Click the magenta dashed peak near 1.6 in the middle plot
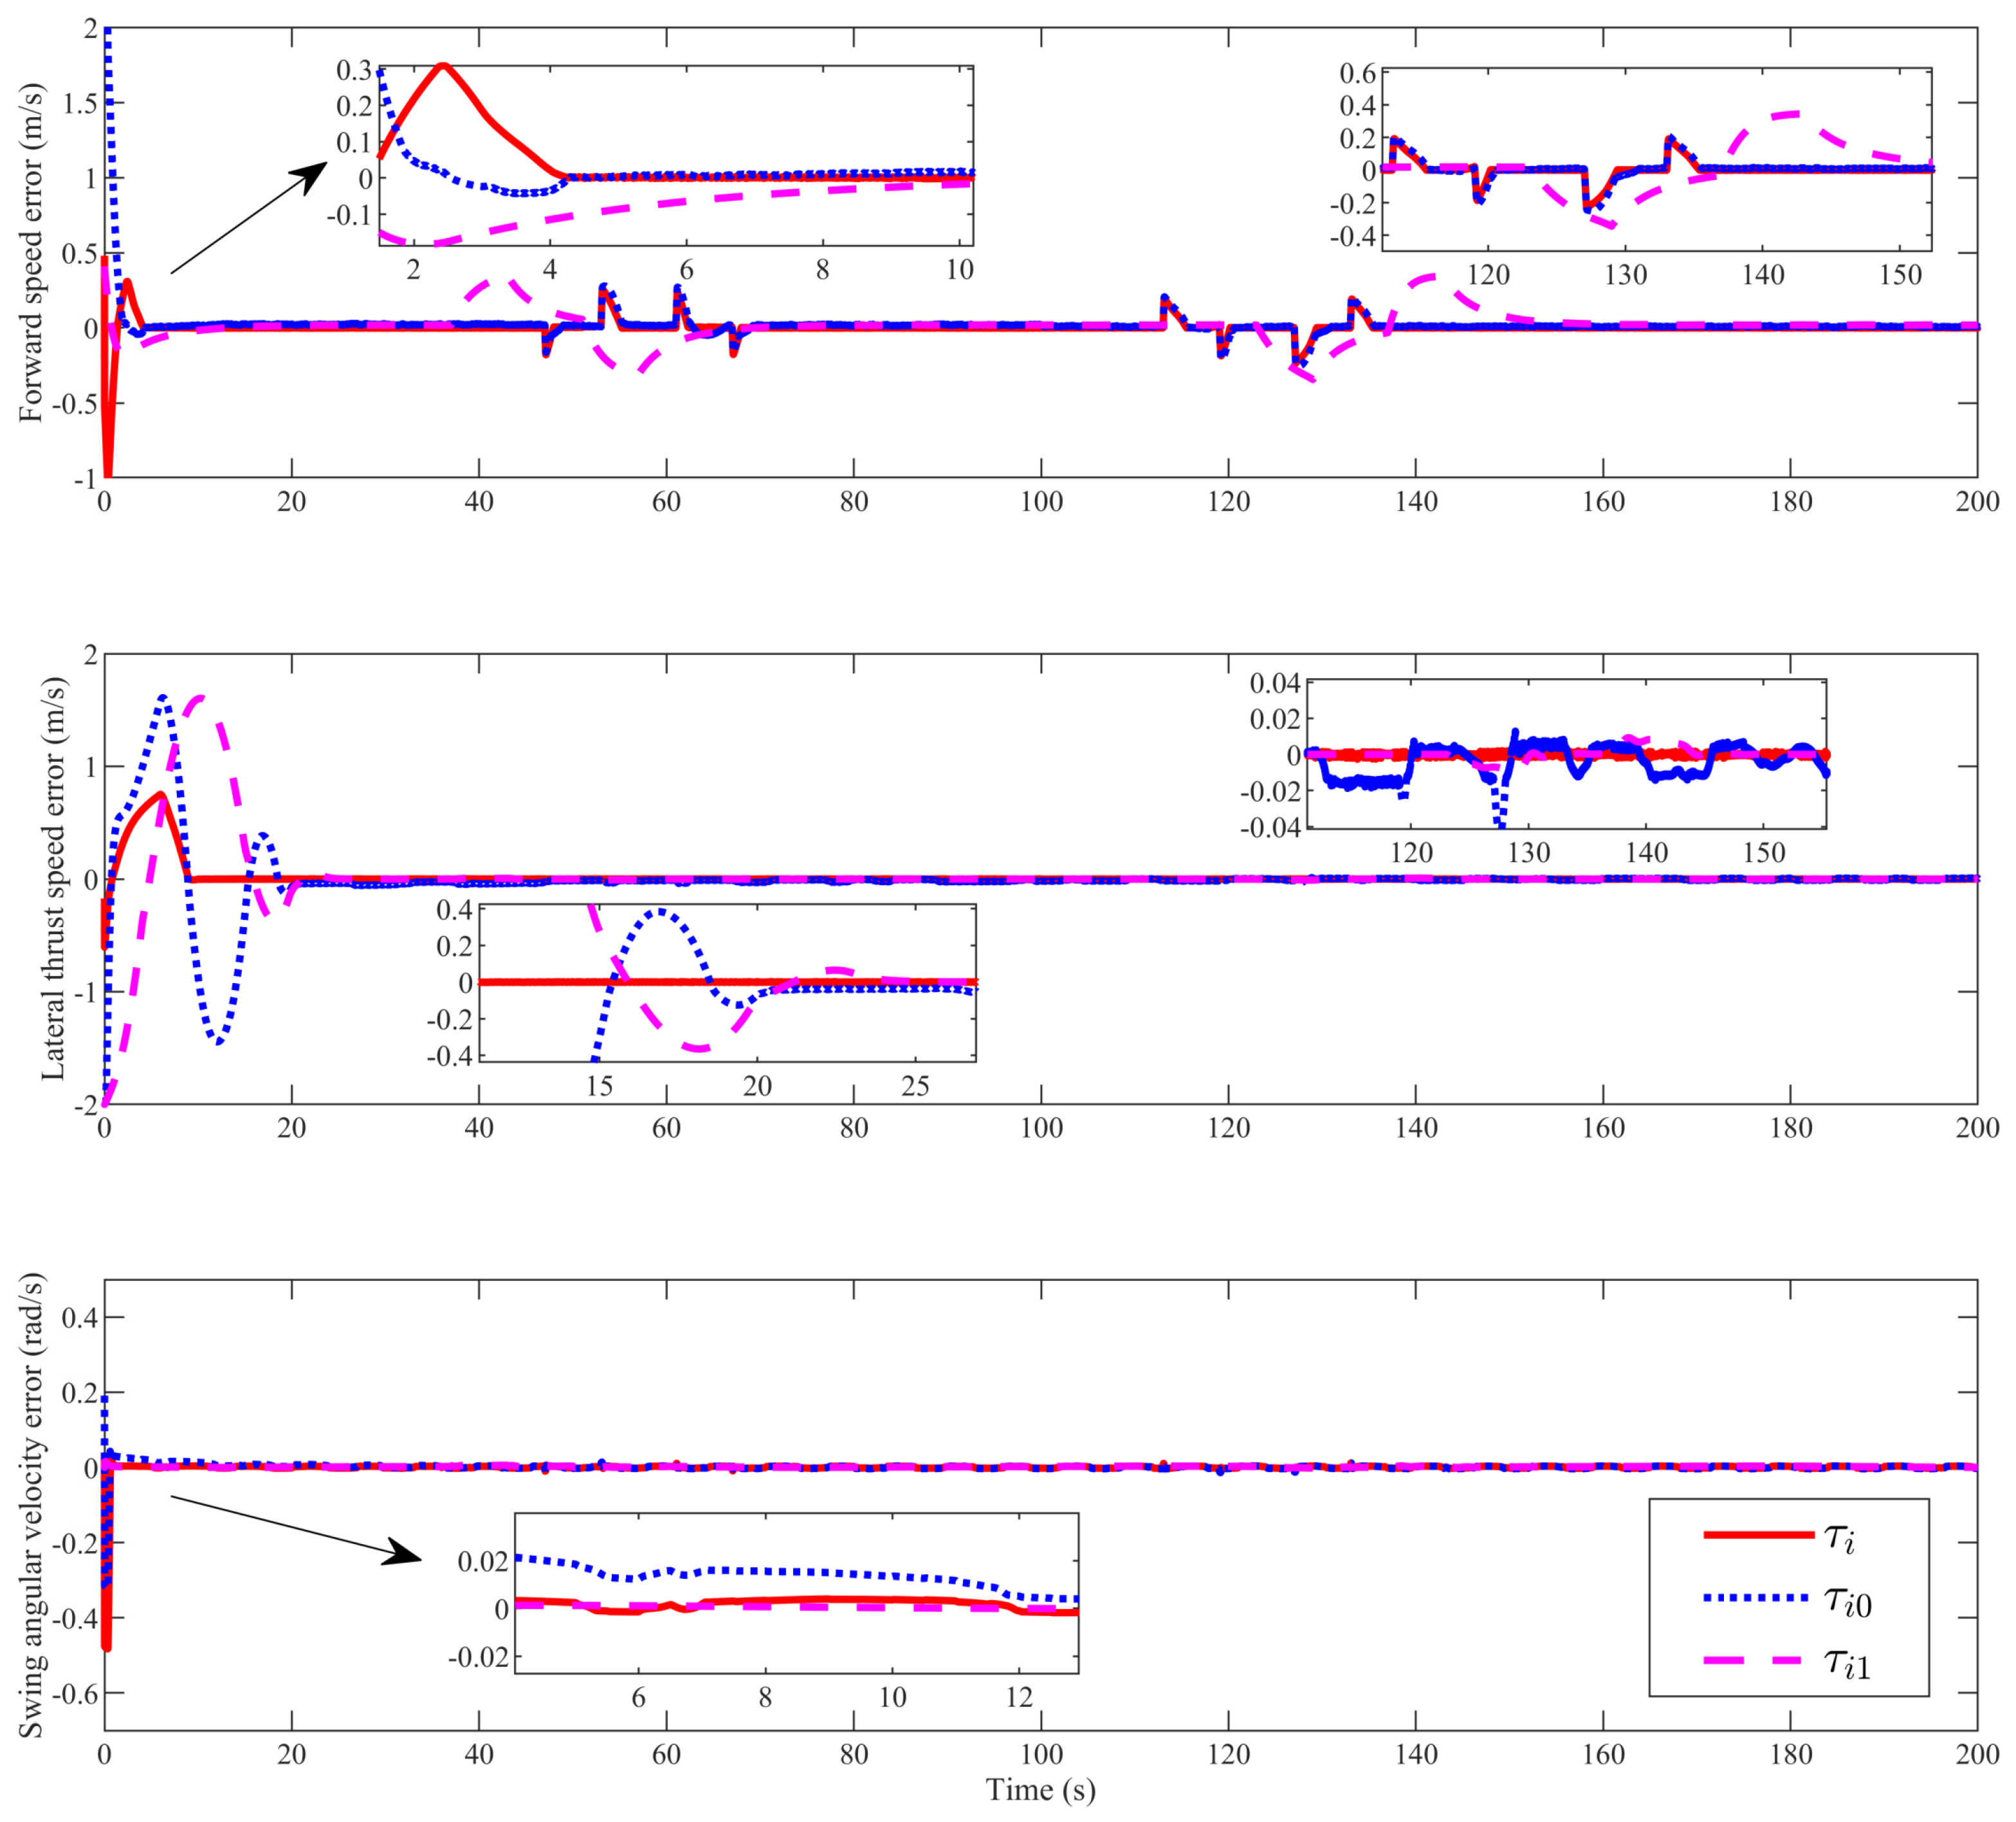 point(200,697)
